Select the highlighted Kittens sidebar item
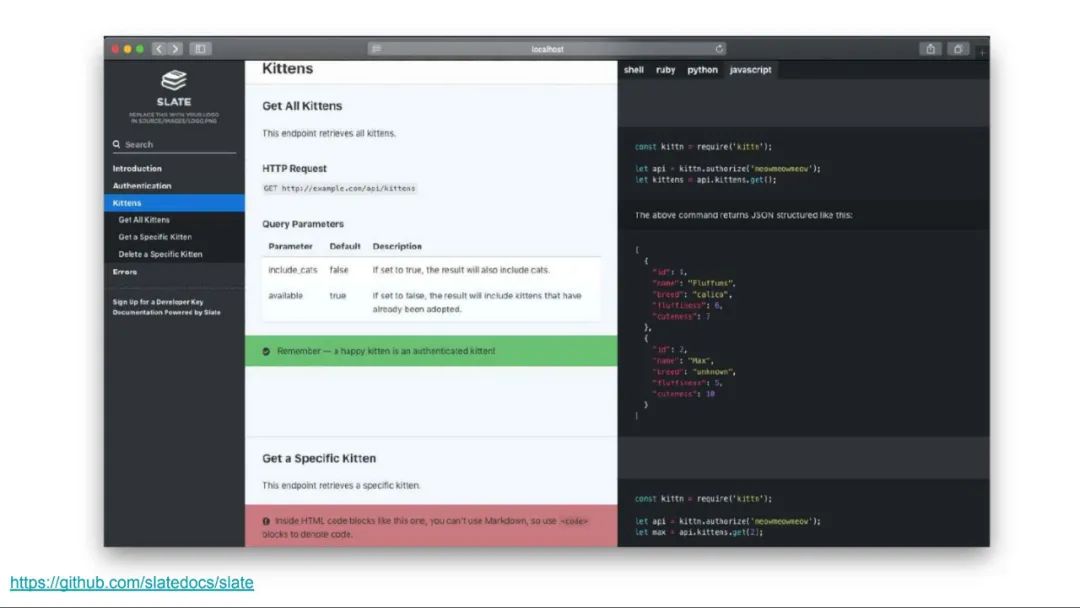 click(174, 203)
